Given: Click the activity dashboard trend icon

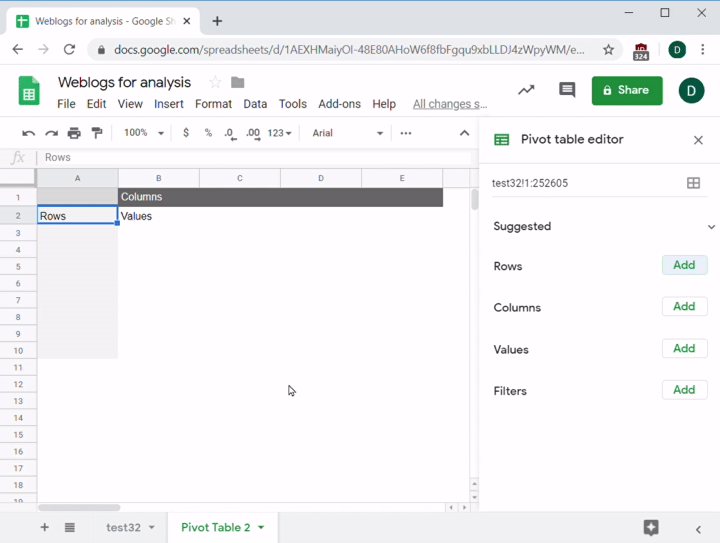Looking at the screenshot, I should [x=526, y=90].
